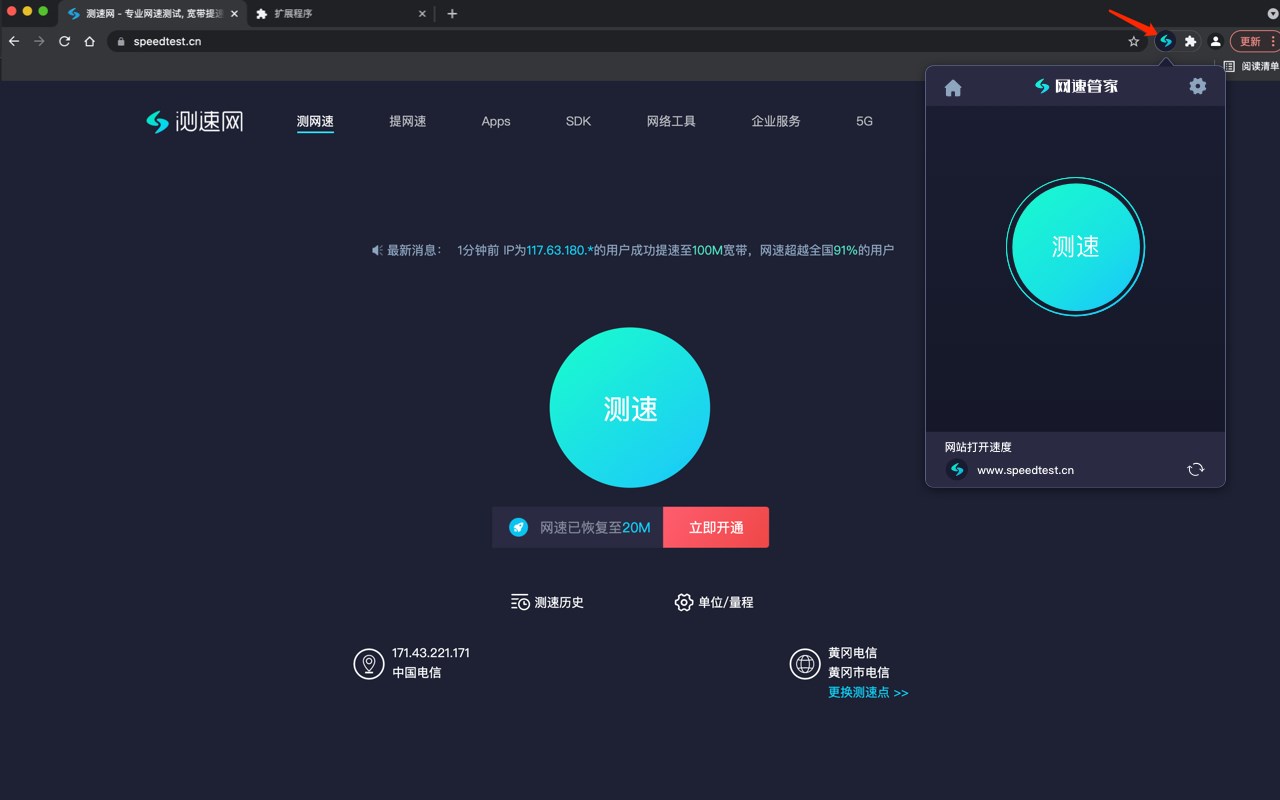Open the 提网速 navigation item
The width and height of the screenshot is (1280, 800).
click(x=408, y=121)
